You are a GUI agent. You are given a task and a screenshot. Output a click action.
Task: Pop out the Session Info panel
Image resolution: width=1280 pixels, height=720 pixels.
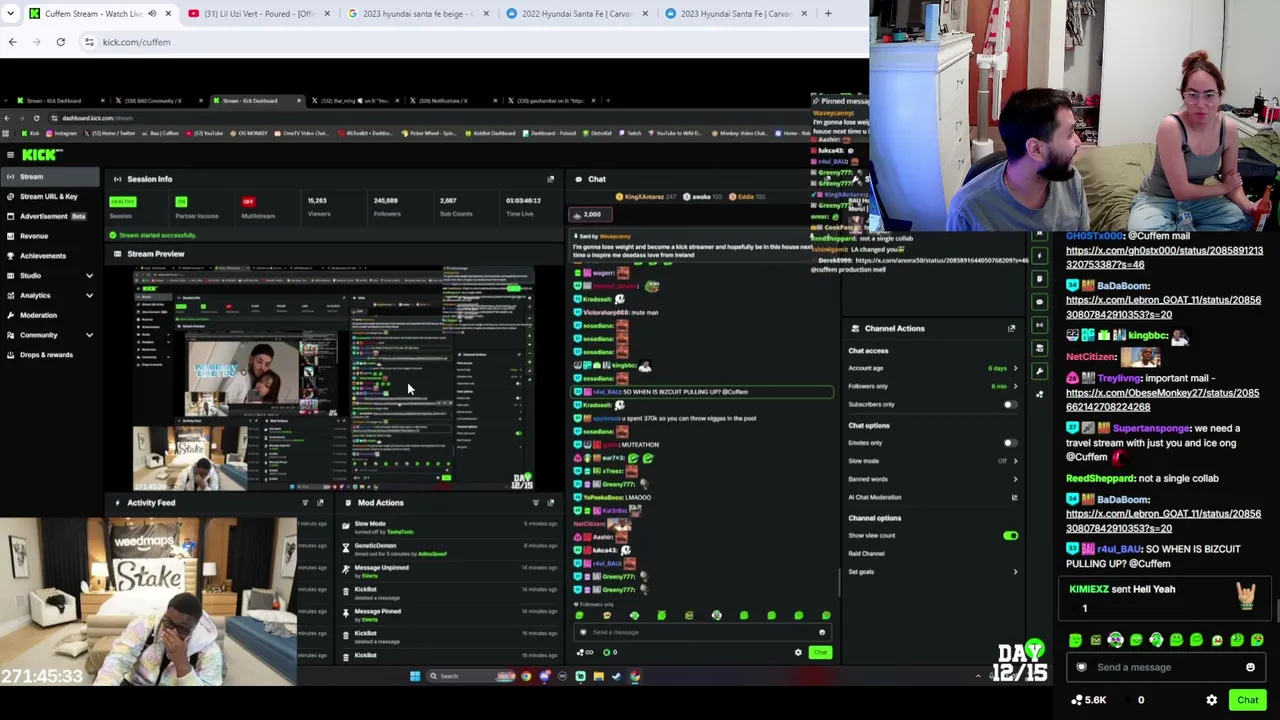click(550, 179)
